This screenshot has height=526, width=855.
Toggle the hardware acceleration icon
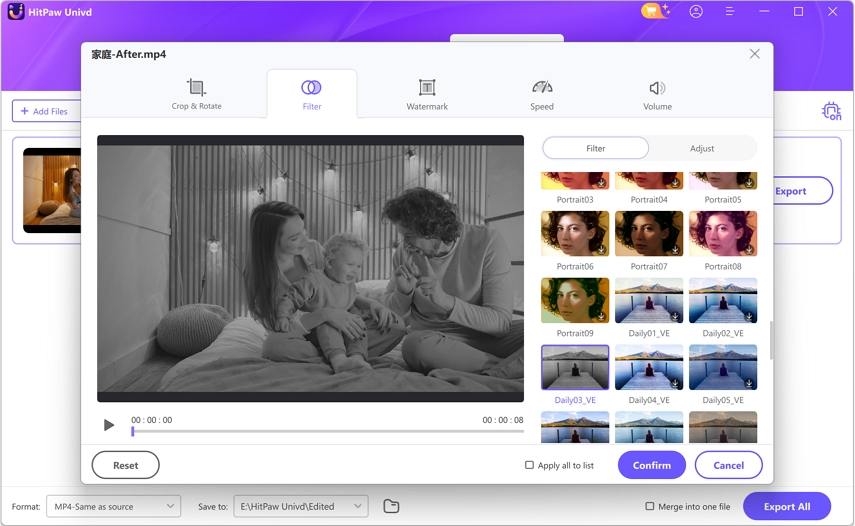click(x=831, y=111)
